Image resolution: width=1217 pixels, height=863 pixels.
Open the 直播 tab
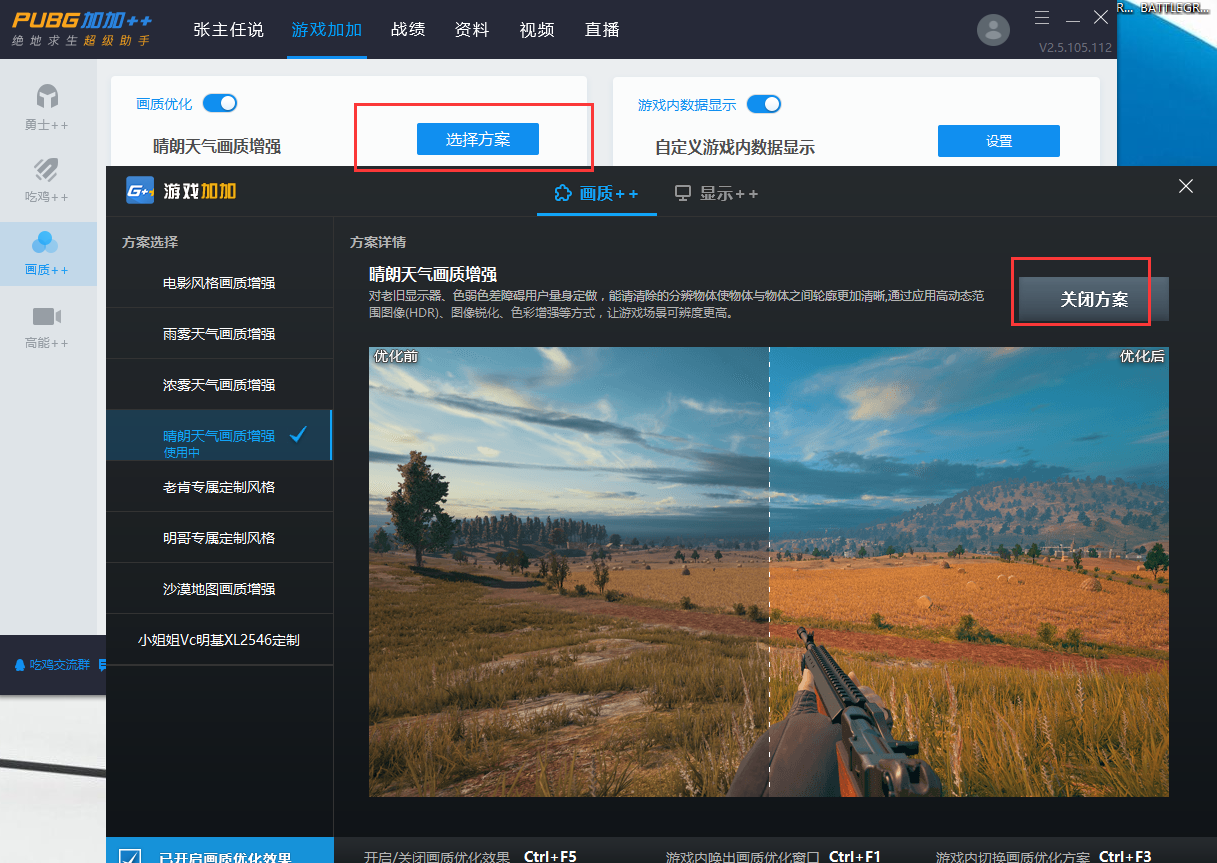pyautogui.click(x=602, y=29)
